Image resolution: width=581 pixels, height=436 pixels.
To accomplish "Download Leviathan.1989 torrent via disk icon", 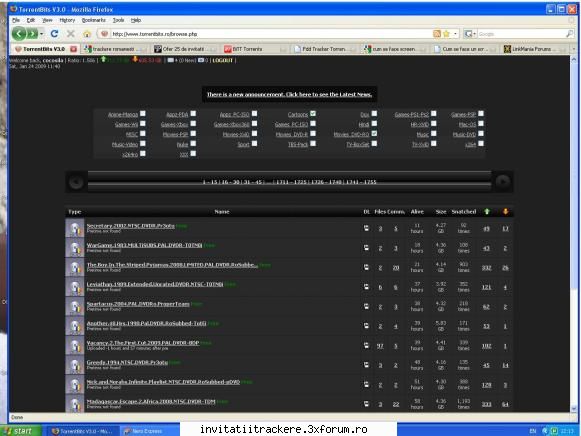I will tap(366, 287).
